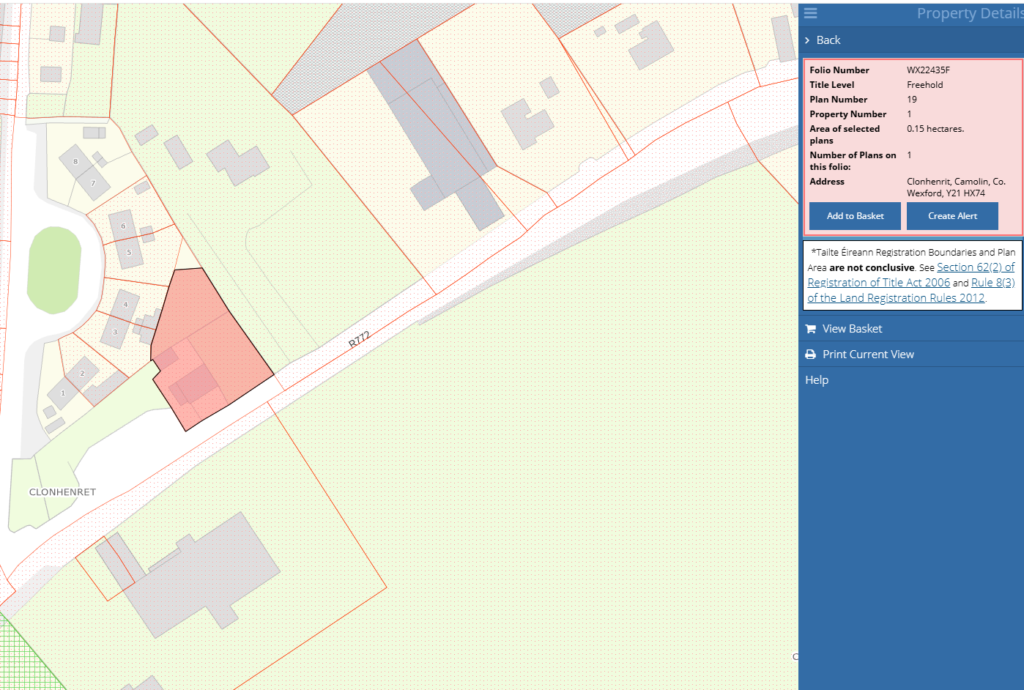The width and height of the screenshot is (1024, 690).
Task: Select the Print Current View text label
Action: [868, 355]
